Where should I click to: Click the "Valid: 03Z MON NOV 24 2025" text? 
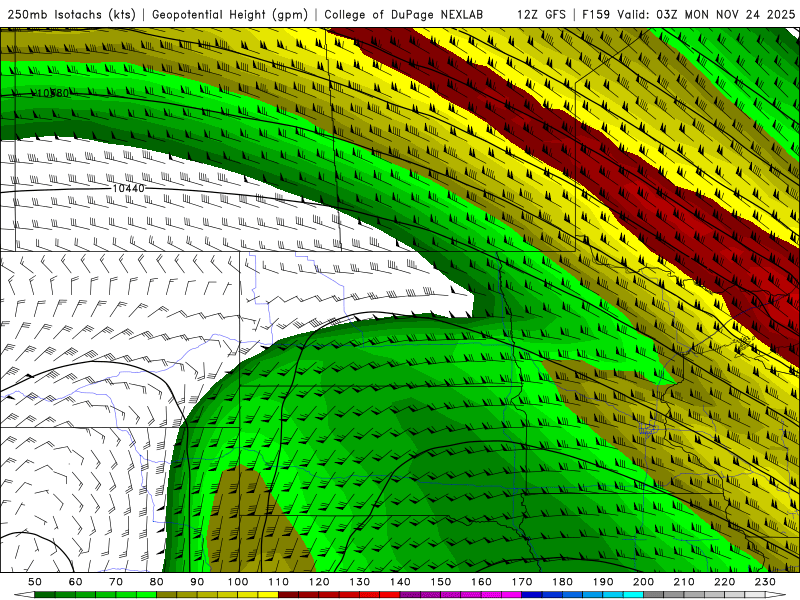tap(706, 15)
